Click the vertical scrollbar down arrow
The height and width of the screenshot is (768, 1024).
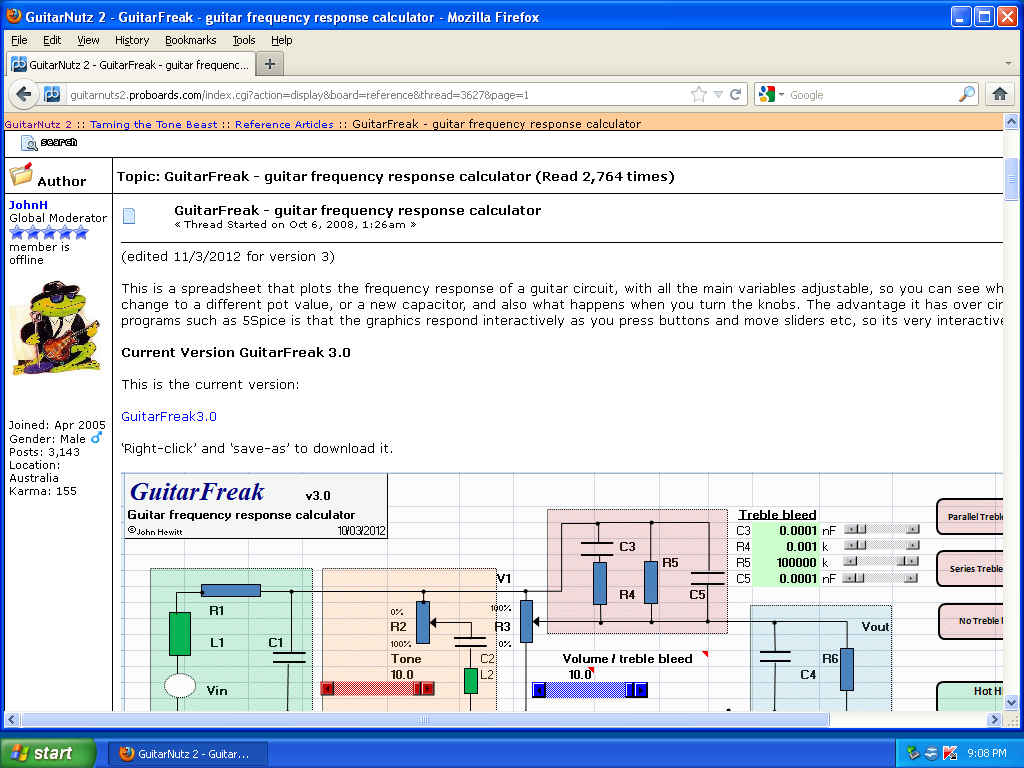point(1011,703)
